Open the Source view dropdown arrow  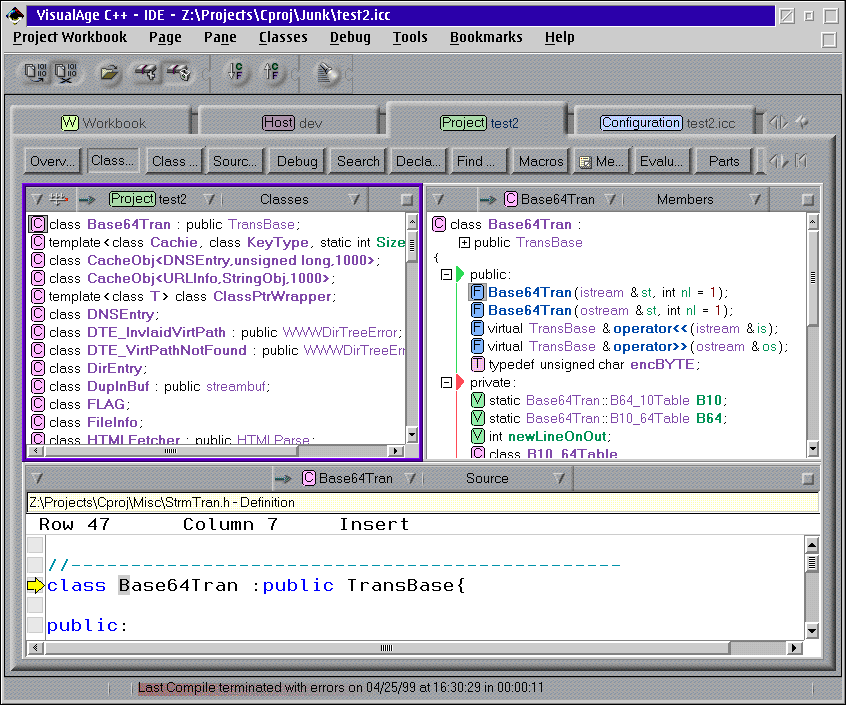coord(560,478)
